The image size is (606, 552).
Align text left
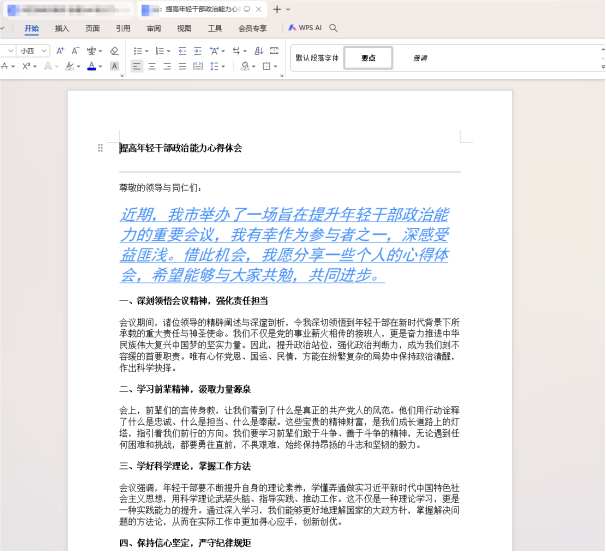point(136,66)
